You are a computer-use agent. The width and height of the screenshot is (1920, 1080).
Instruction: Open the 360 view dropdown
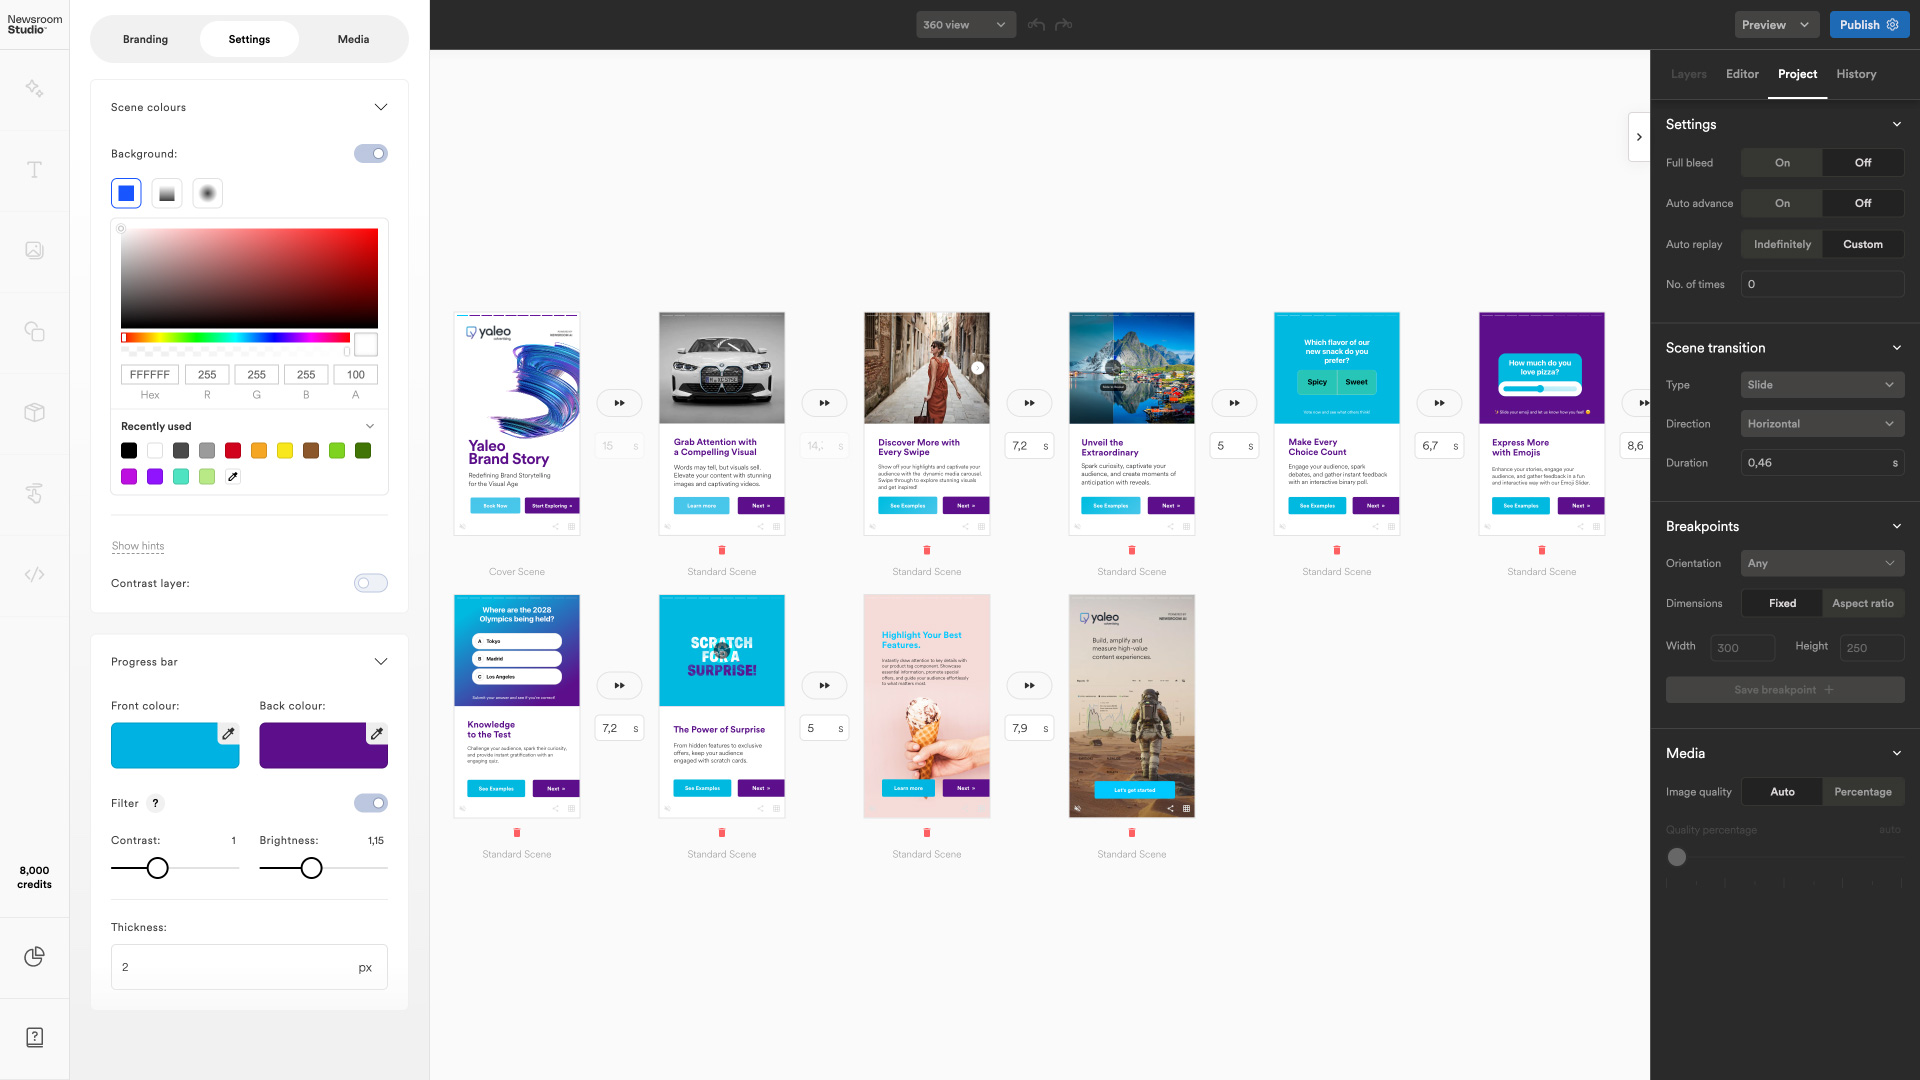965,25
